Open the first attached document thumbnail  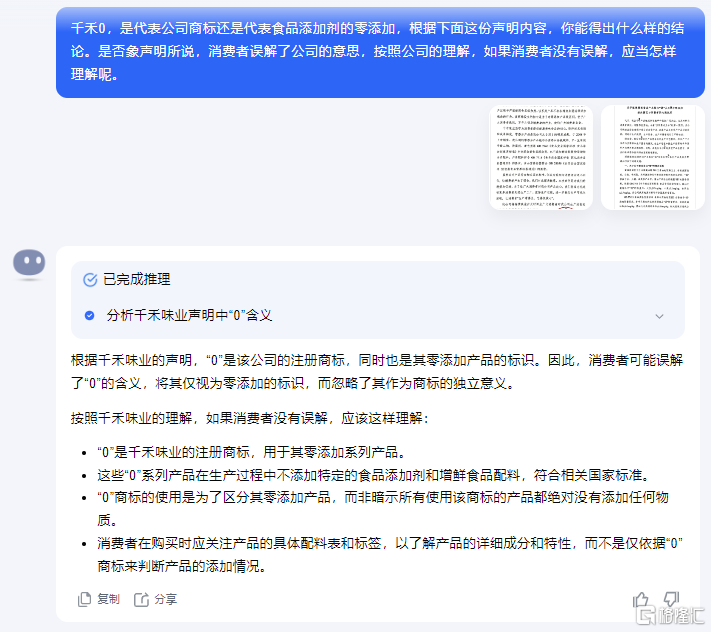(541, 157)
